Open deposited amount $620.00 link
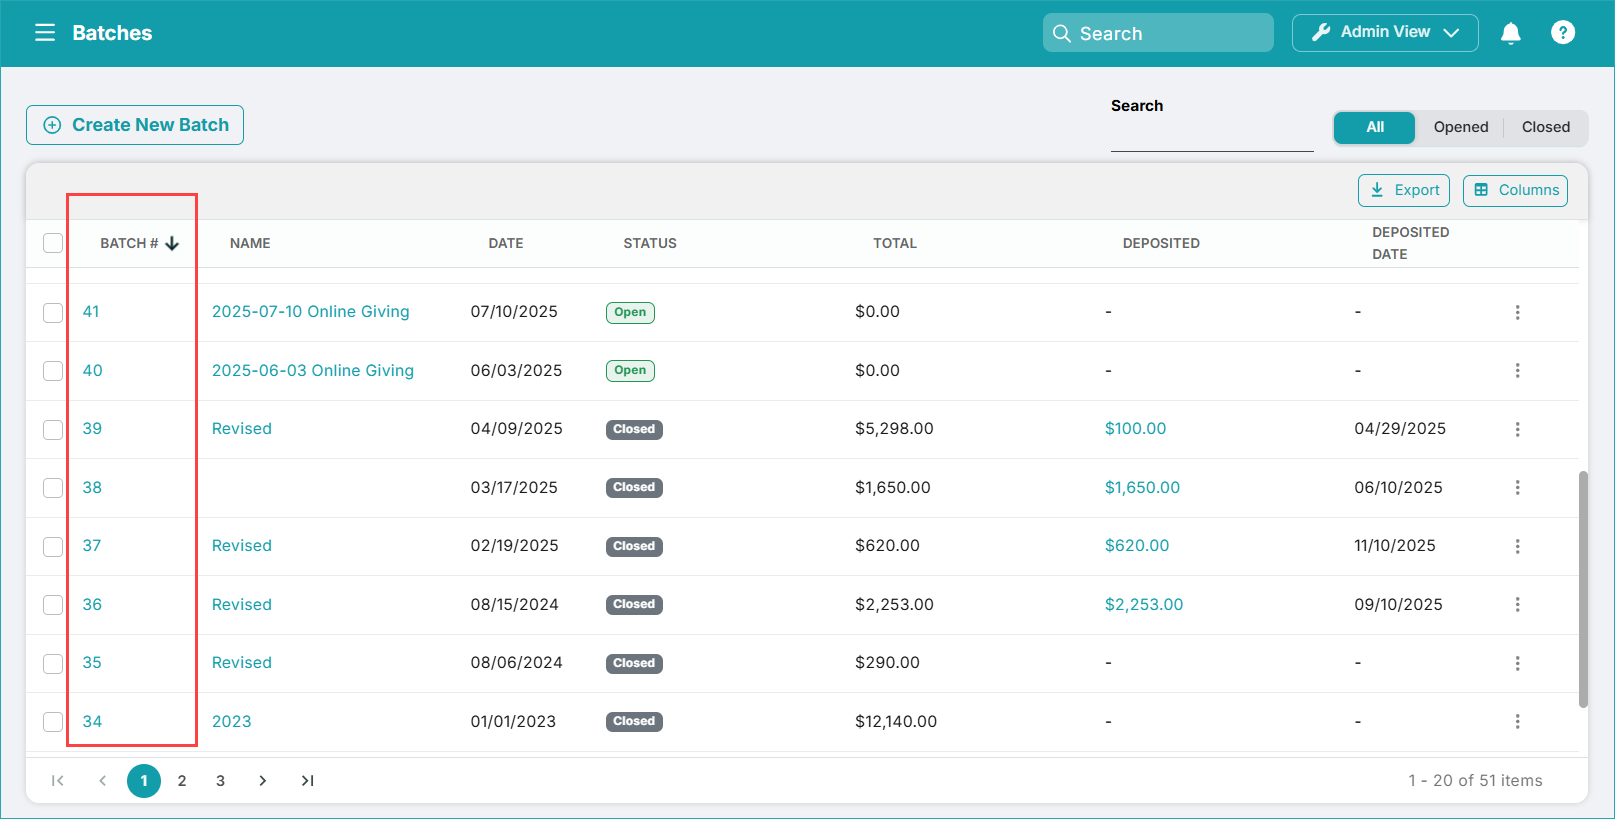Image resolution: width=1615 pixels, height=819 pixels. coord(1137,545)
